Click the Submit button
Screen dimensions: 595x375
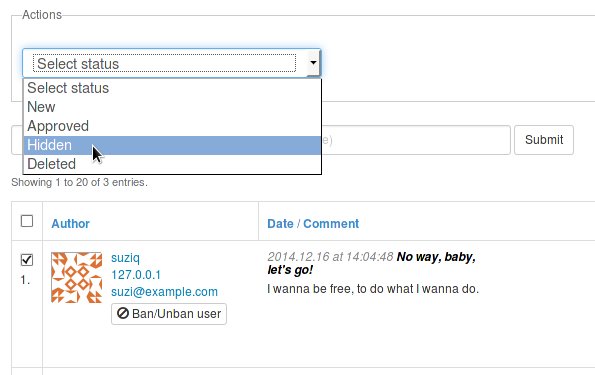(544, 140)
